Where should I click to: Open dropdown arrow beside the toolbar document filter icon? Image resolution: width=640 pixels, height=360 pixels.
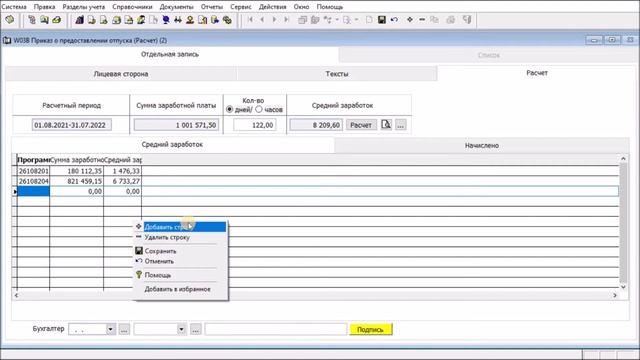pos(356,20)
